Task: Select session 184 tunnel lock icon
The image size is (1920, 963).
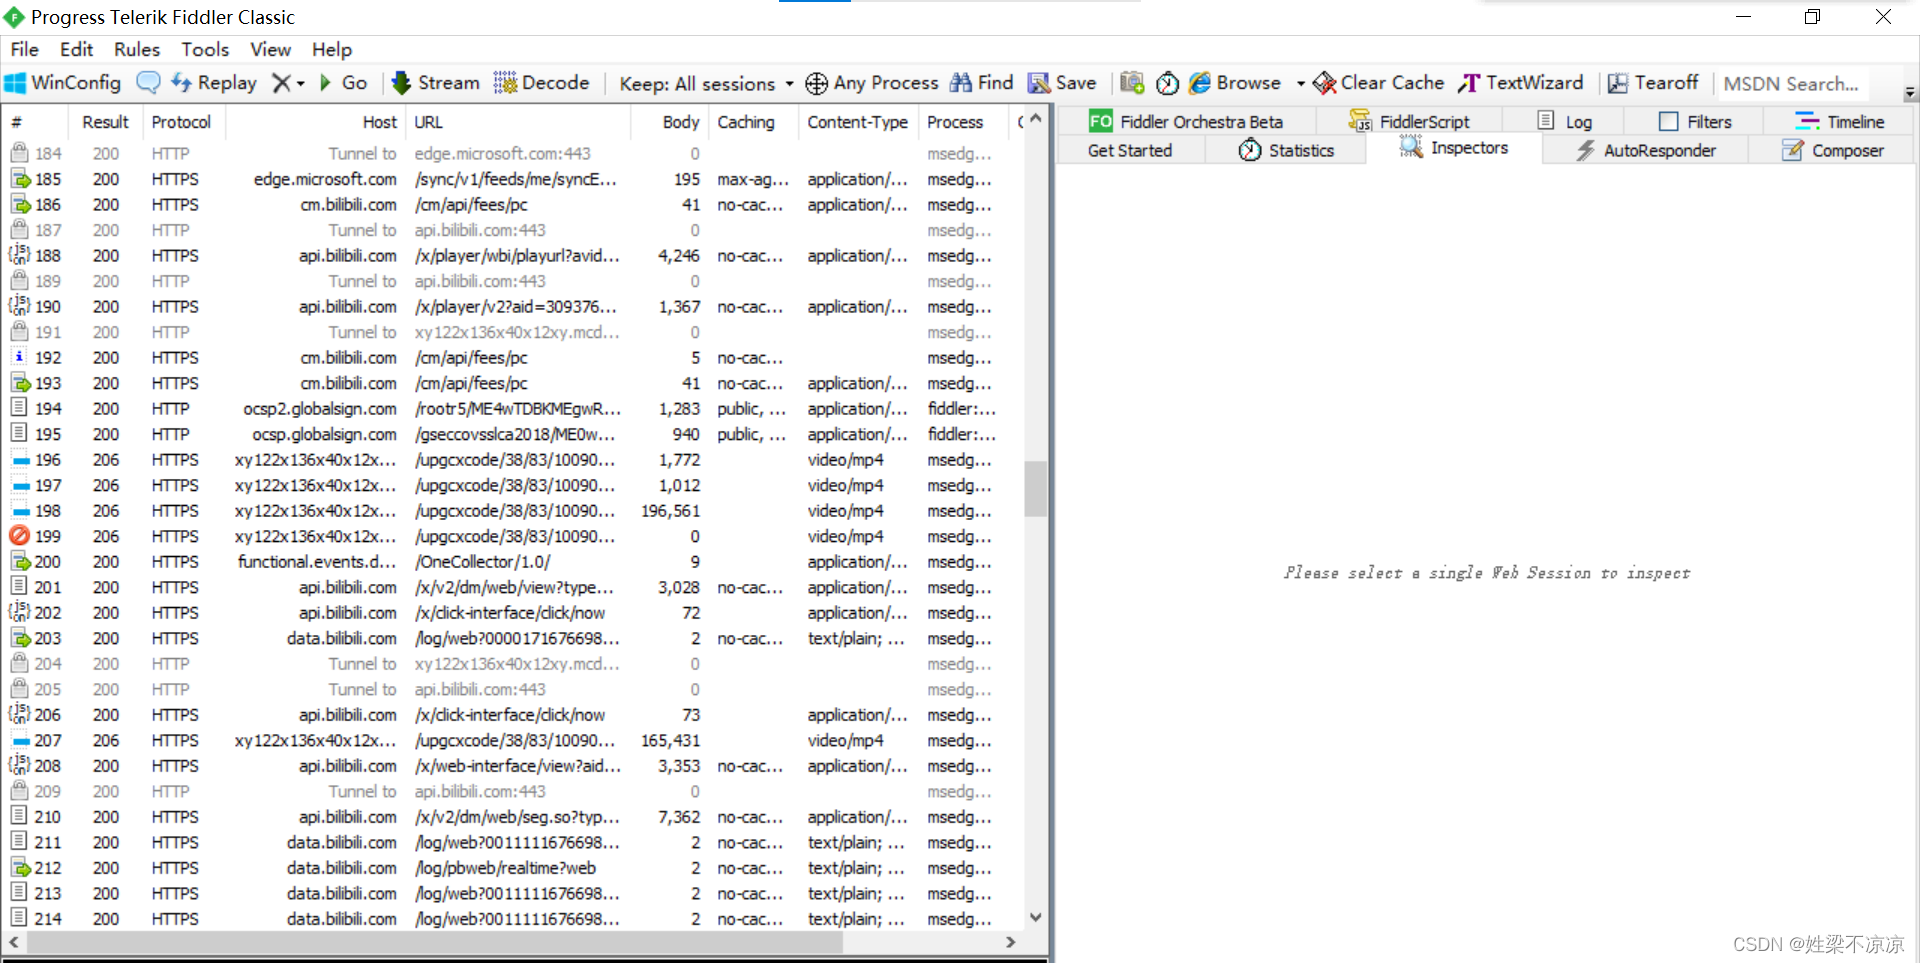Action: (19, 153)
